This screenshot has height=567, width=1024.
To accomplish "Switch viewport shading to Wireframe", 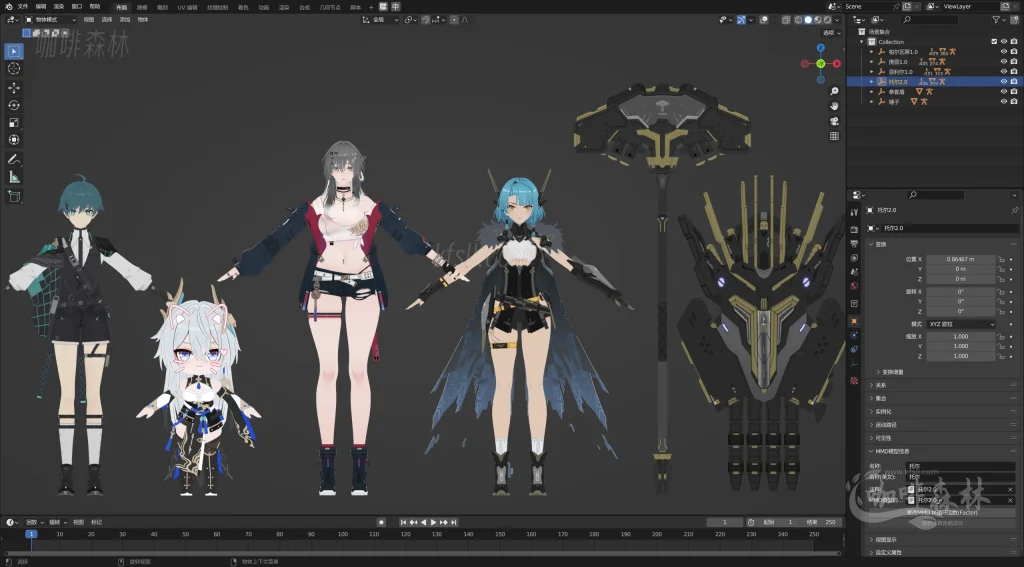I will point(798,20).
